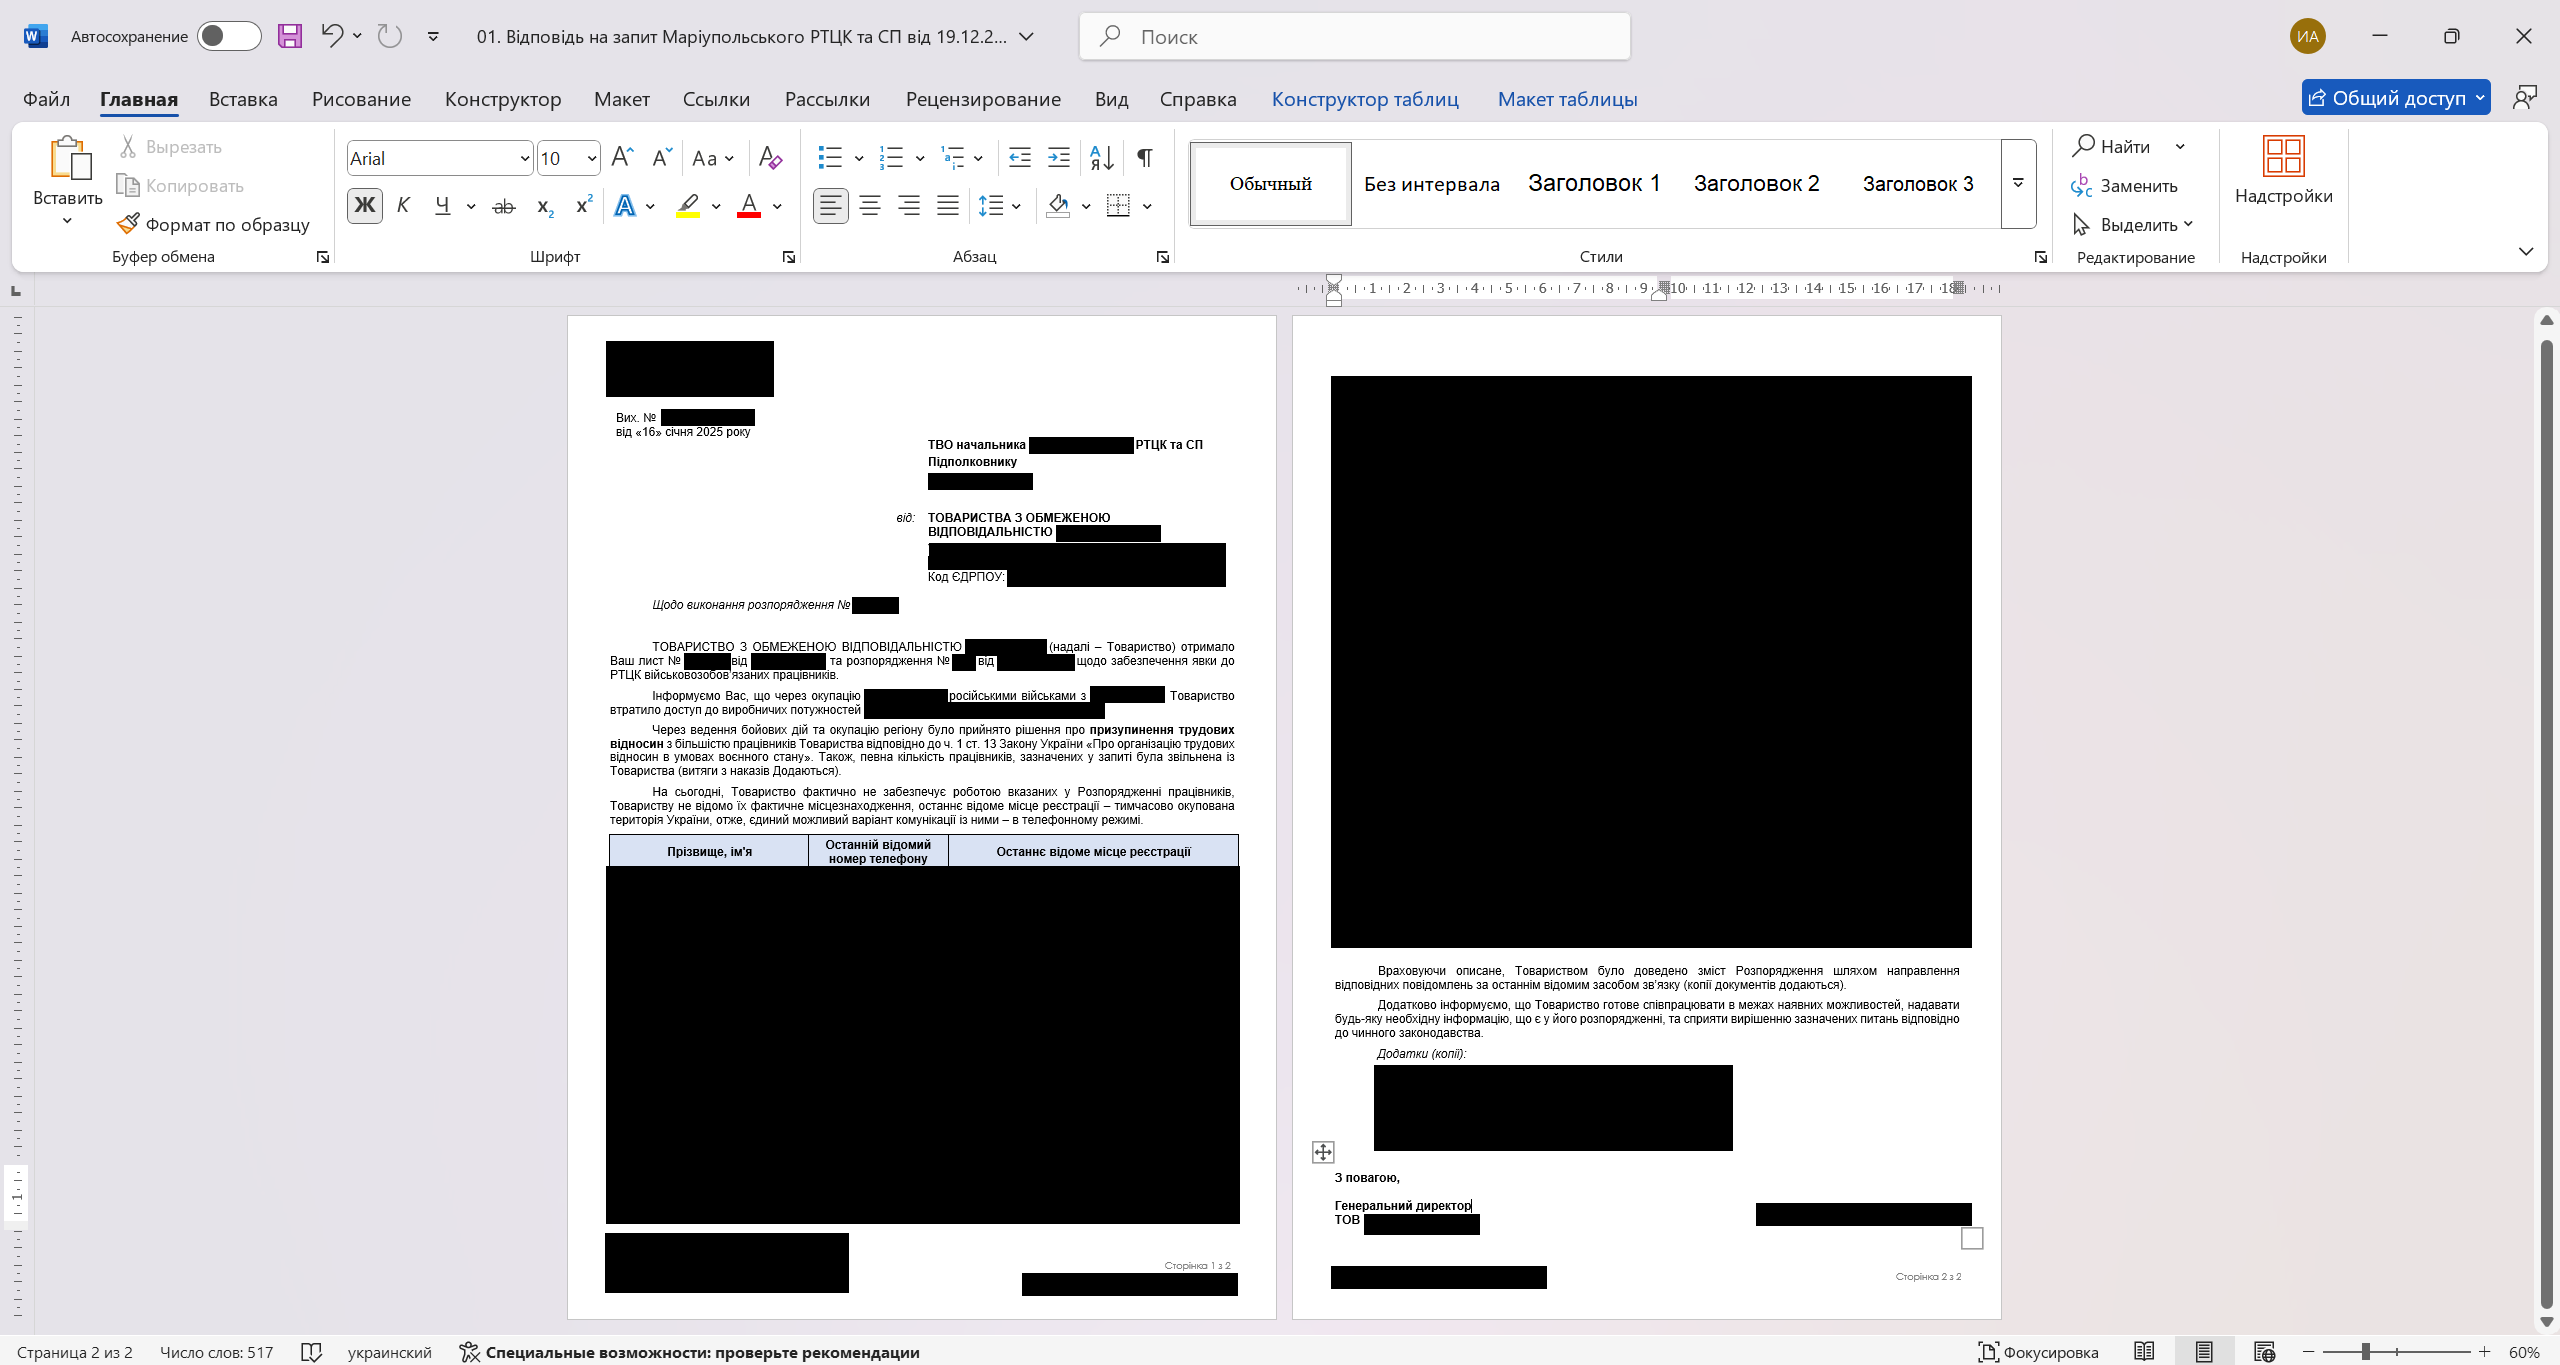Expand the Выделить dropdown
The width and height of the screenshot is (2560, 1365).
tap(2188, 224)
